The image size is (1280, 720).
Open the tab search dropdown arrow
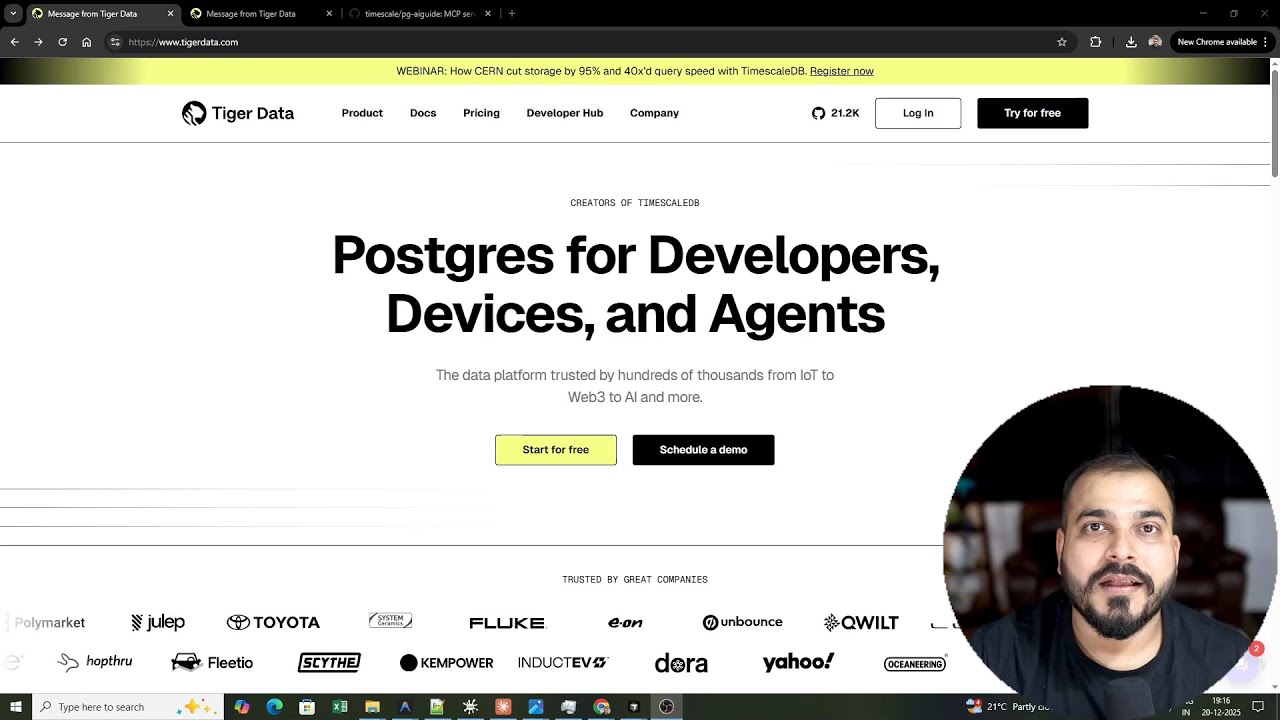coord(13,14)
